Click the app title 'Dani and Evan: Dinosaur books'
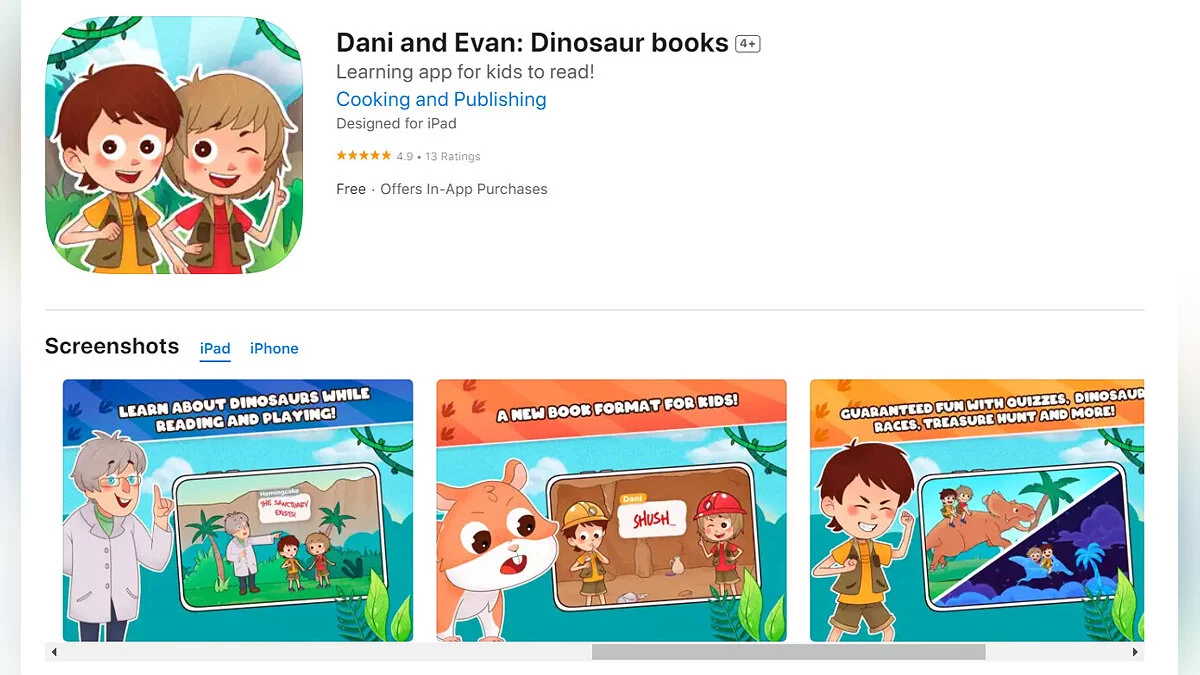Viewport: 1200px width, 675px height. click(x=532, y=43)
